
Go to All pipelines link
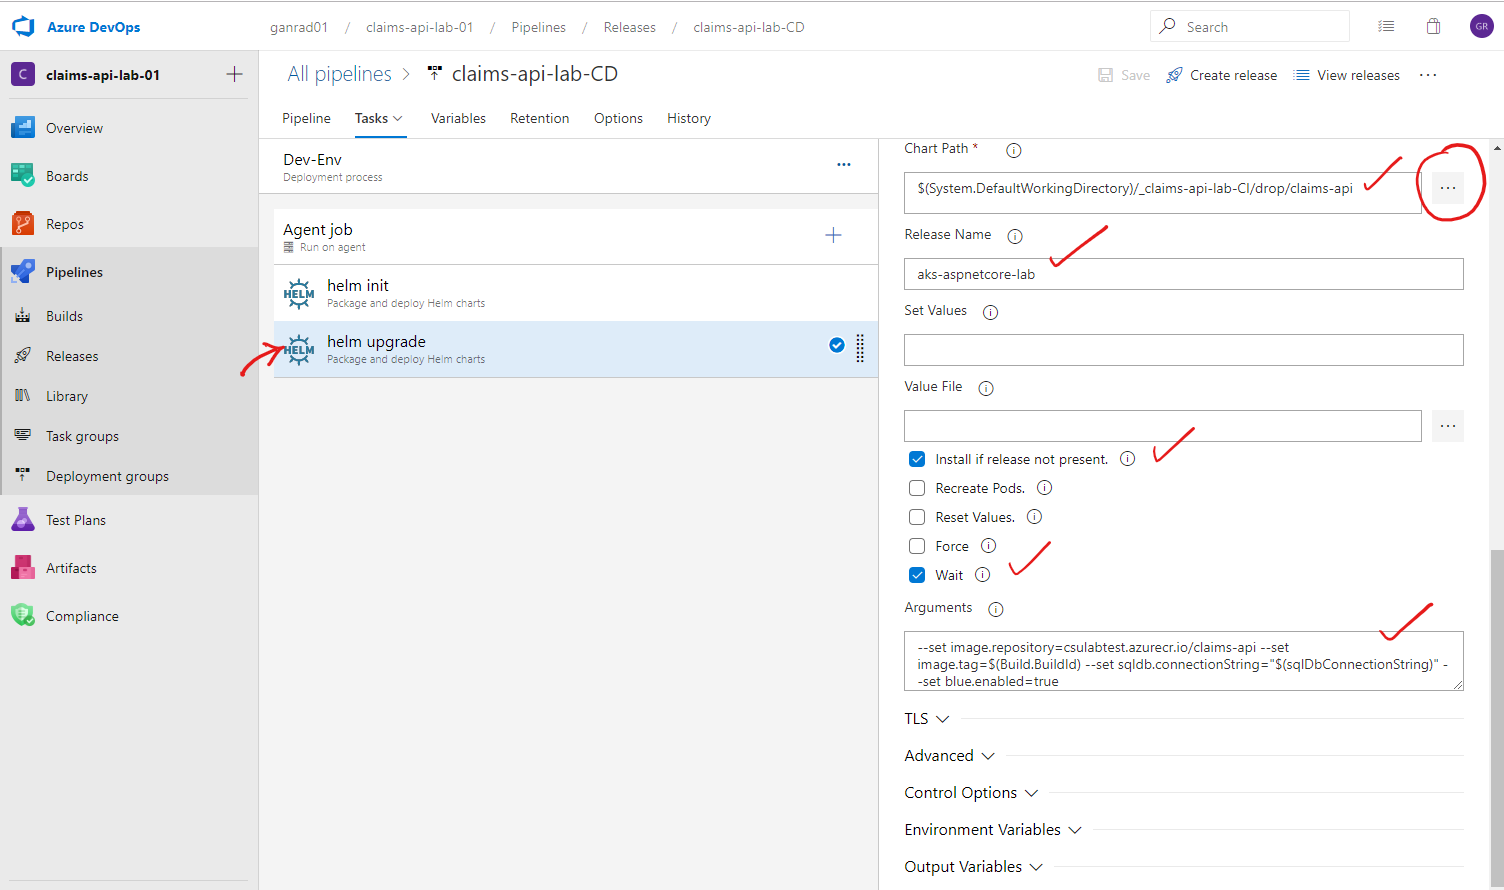tap(340, 74)
